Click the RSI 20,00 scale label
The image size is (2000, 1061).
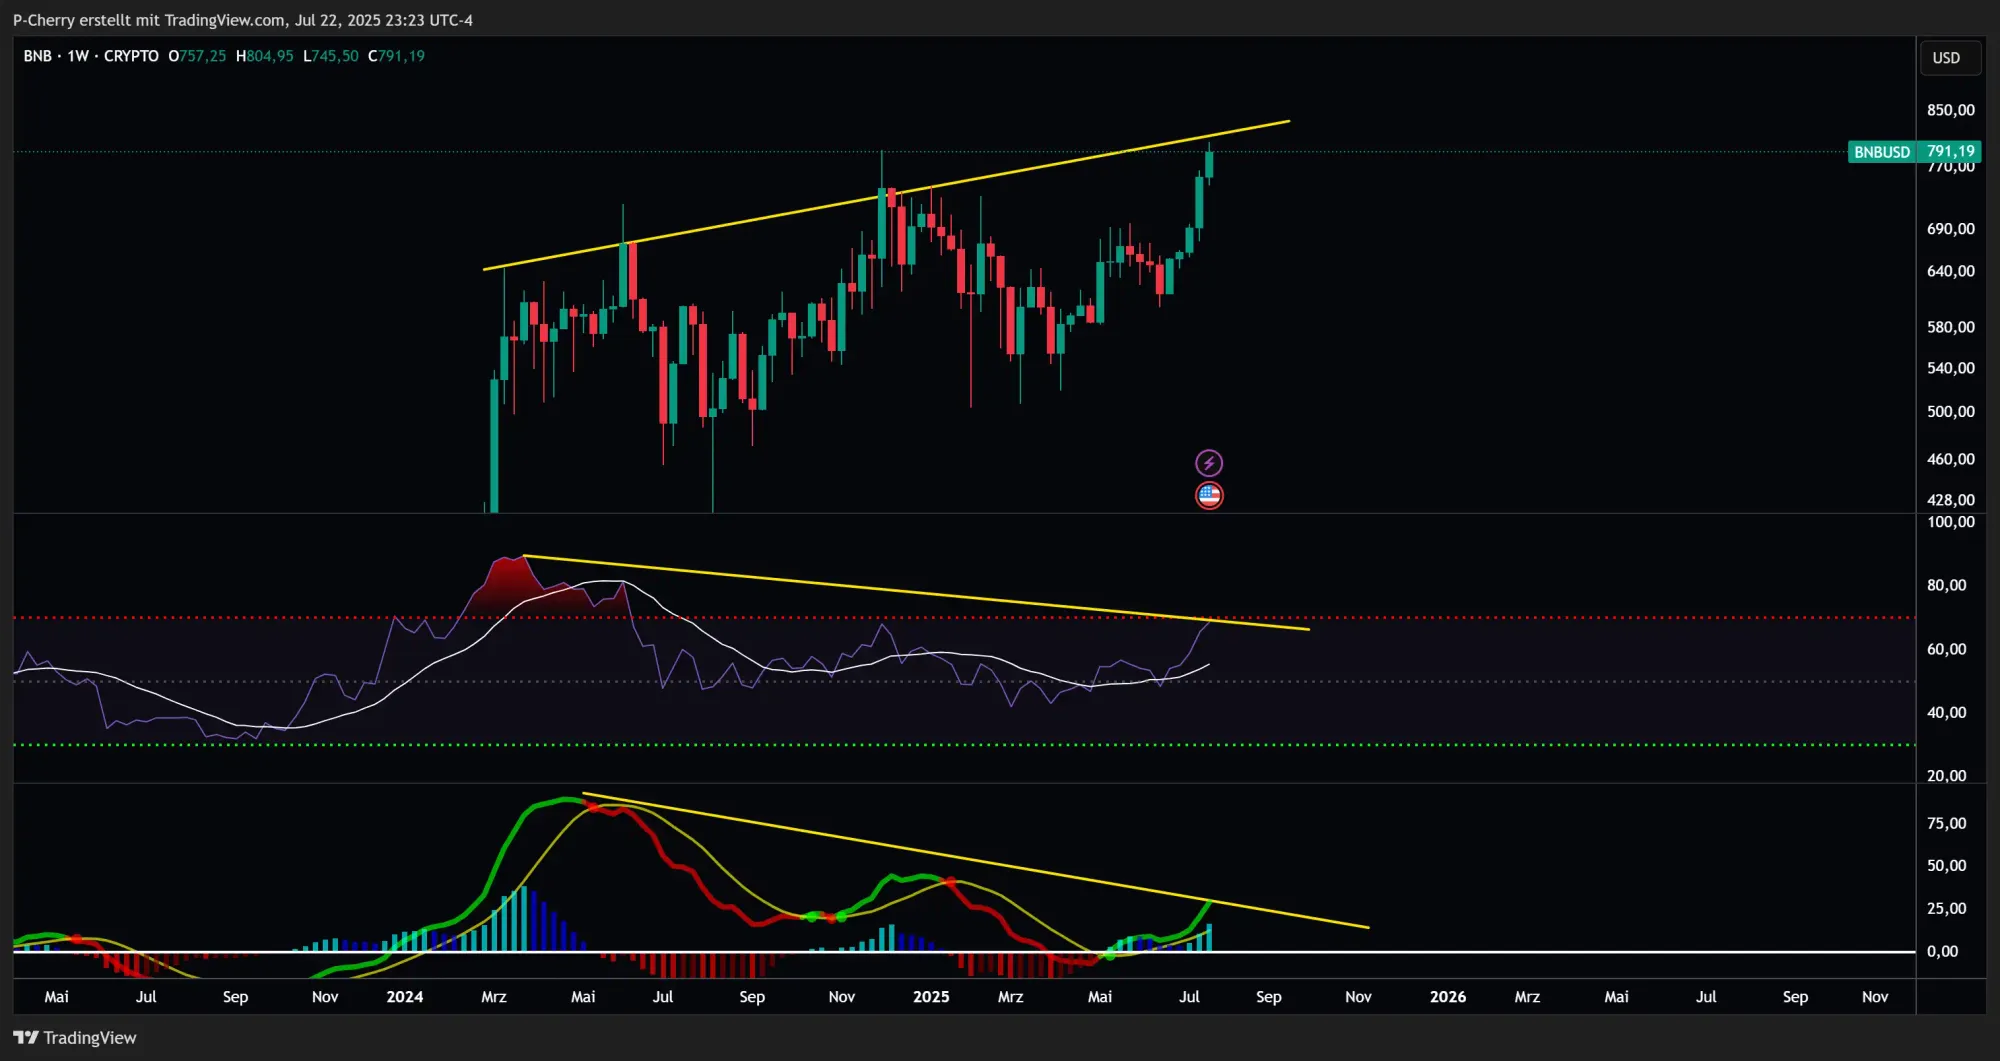pos(1946,776)
